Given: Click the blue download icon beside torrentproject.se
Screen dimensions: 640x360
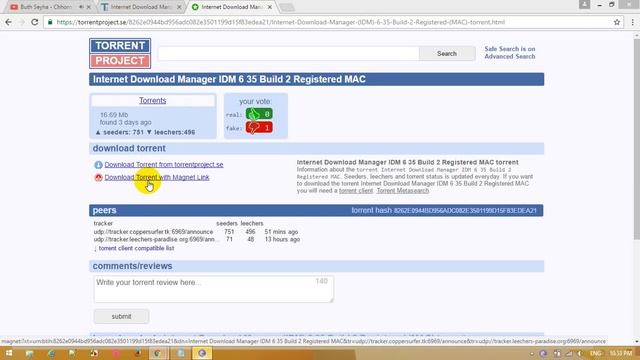Looking at the screenshot, I should click(98, 165).
